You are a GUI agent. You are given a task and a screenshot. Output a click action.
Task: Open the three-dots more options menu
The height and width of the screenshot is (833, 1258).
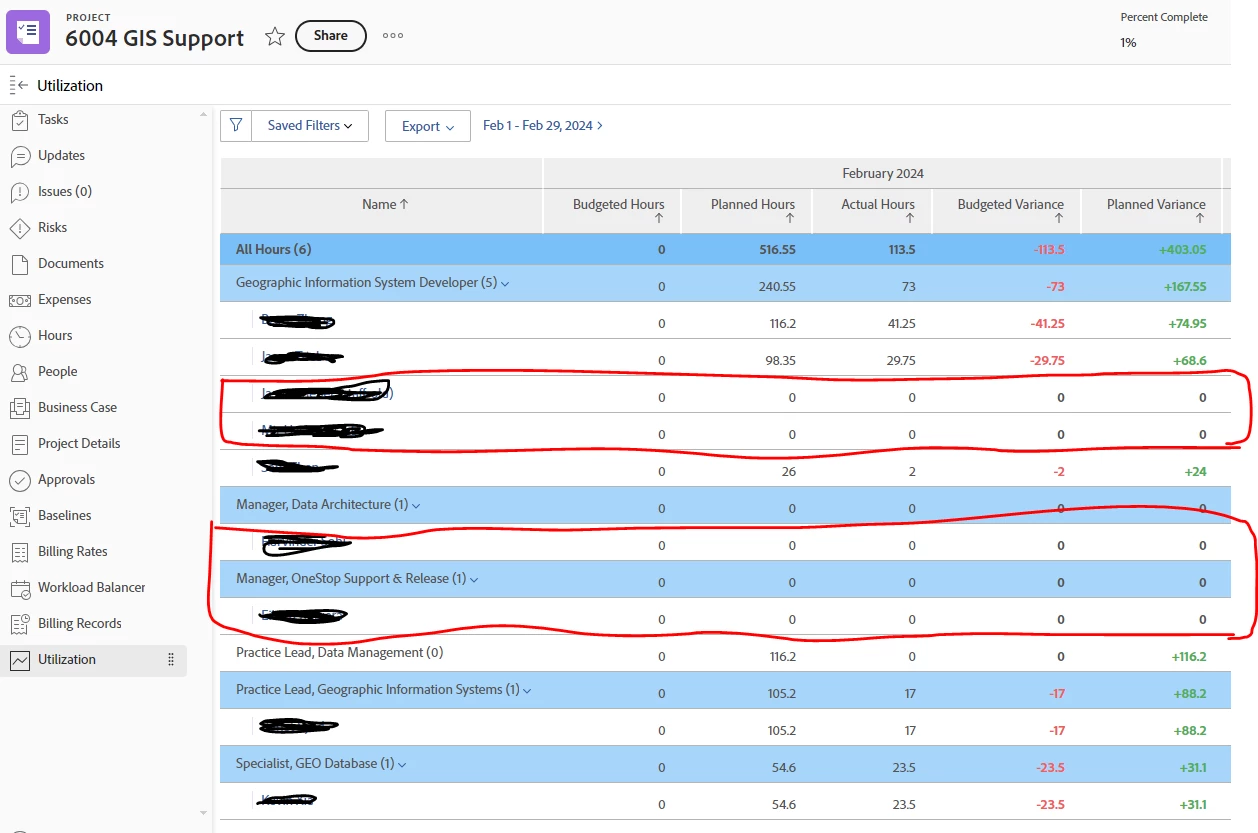coord(393,36)
